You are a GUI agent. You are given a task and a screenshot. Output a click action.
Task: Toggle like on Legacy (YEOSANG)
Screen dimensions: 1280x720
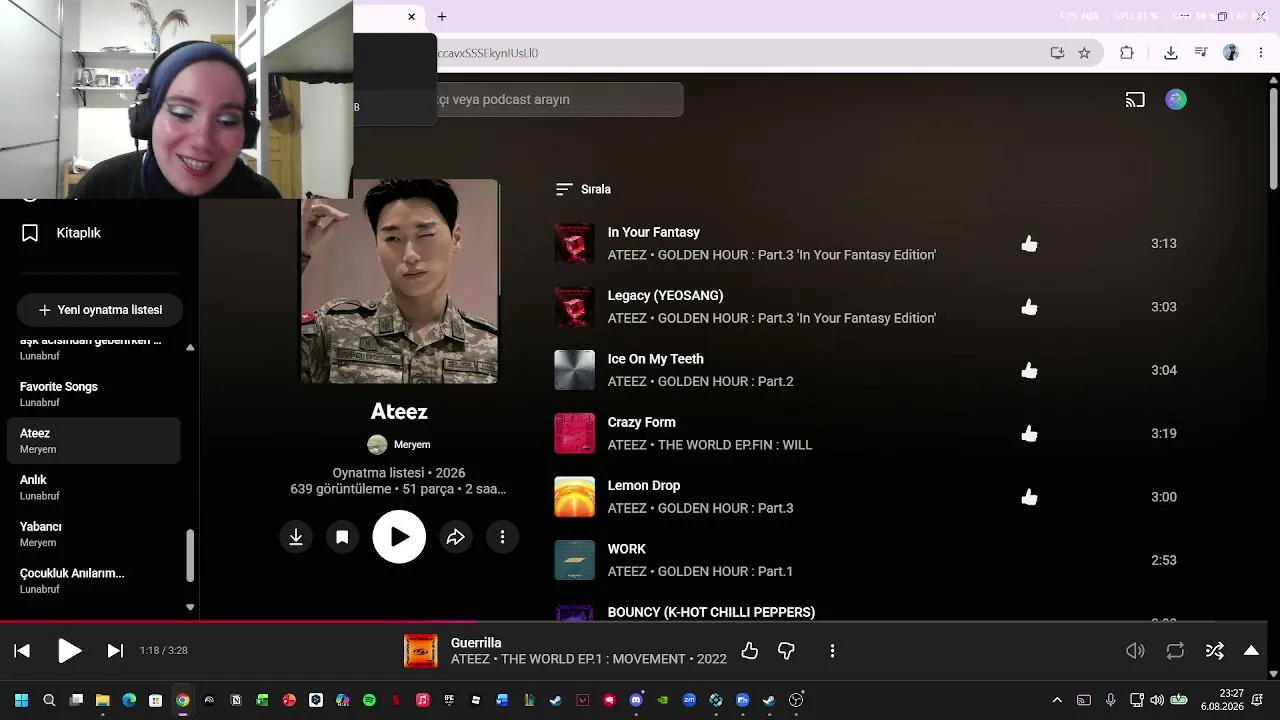(x=1029, y=307)
